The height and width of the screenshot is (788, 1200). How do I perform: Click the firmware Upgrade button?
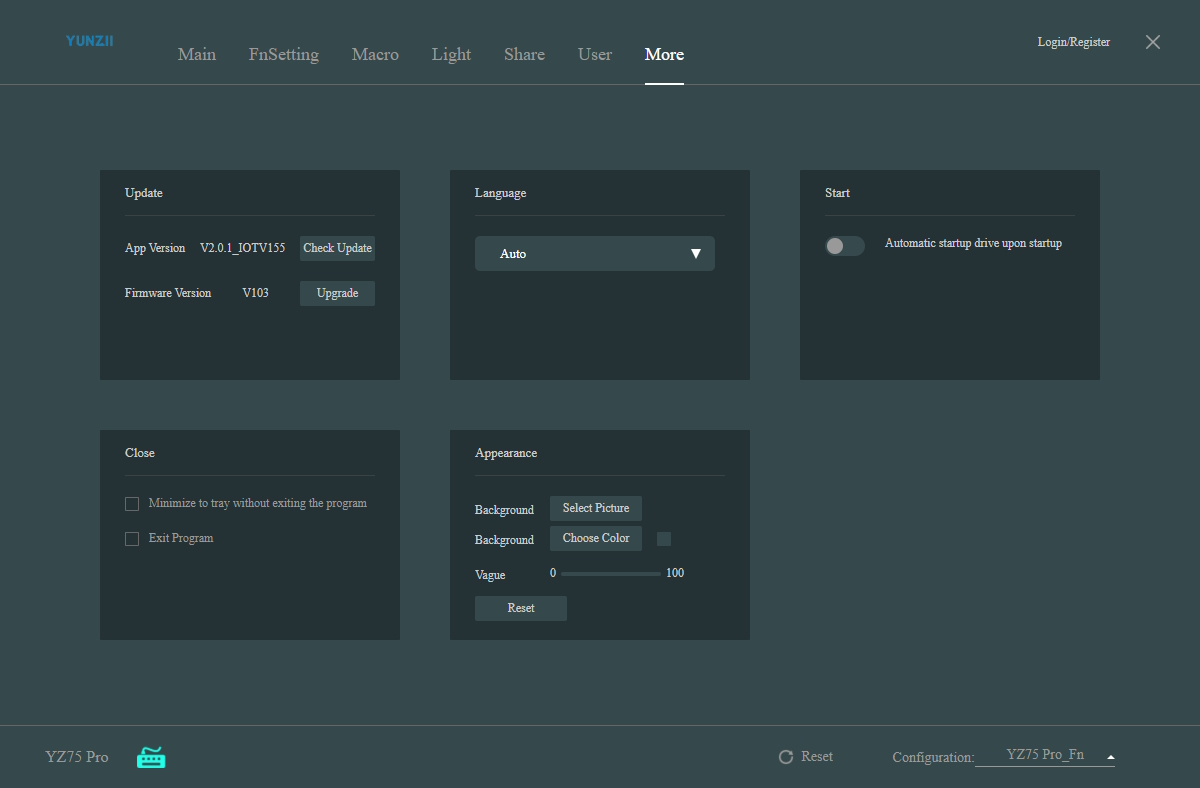tap(337, 293)
